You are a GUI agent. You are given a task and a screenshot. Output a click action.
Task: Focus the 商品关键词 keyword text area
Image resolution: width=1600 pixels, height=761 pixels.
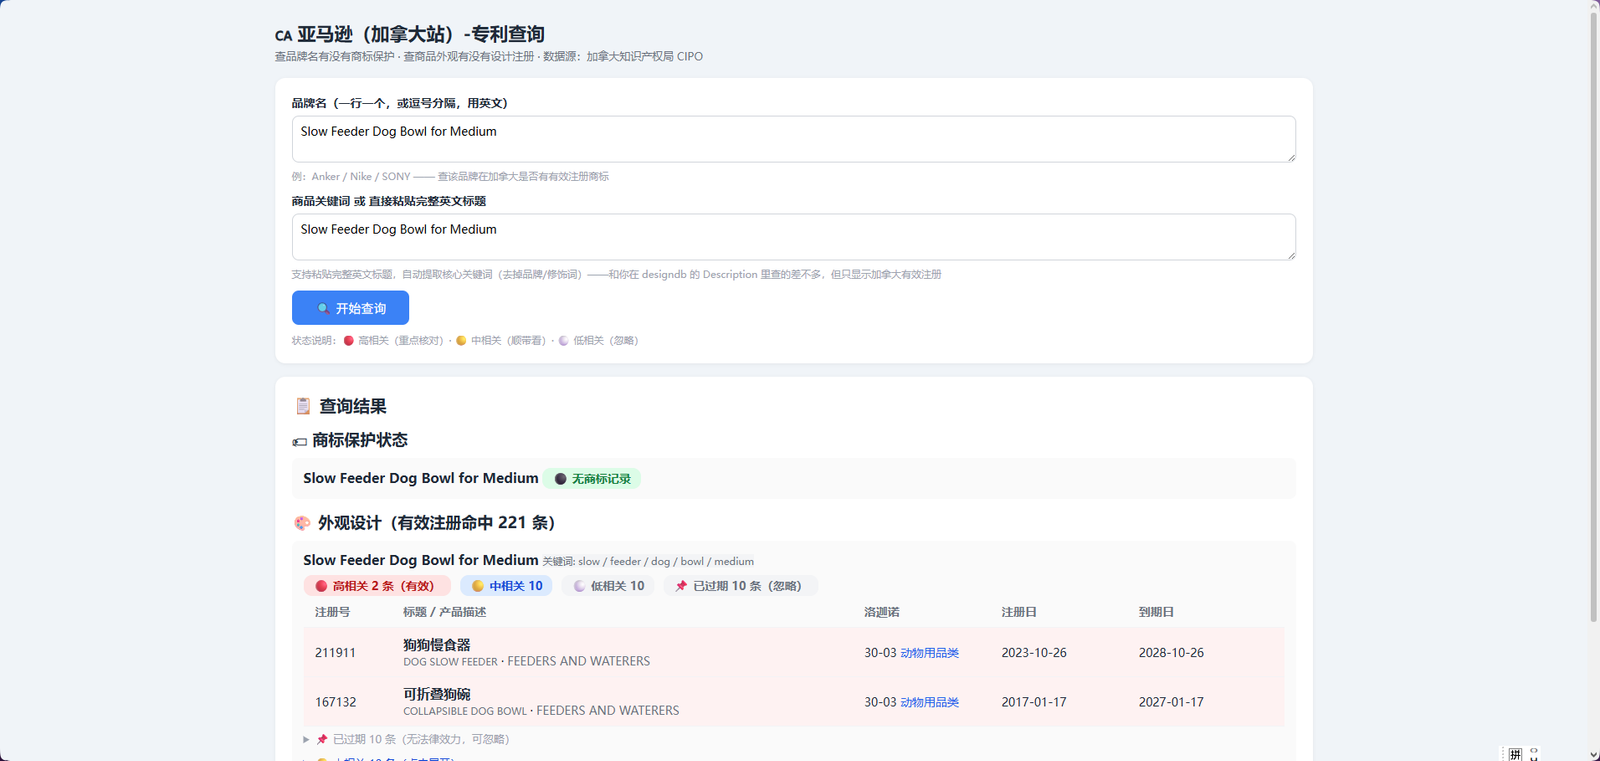pos(794,237)
